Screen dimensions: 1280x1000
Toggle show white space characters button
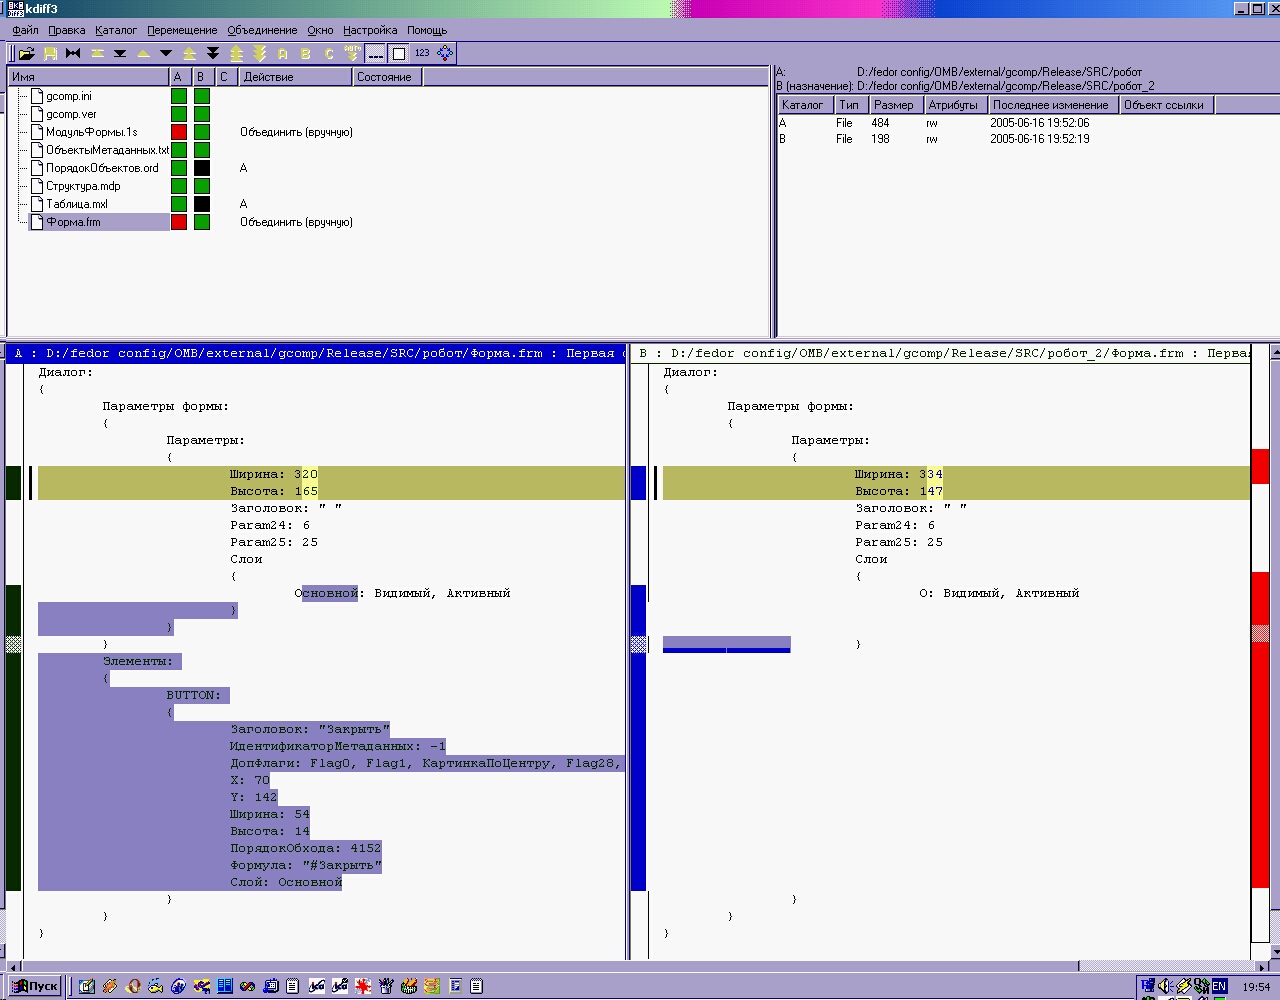point(375,53)
